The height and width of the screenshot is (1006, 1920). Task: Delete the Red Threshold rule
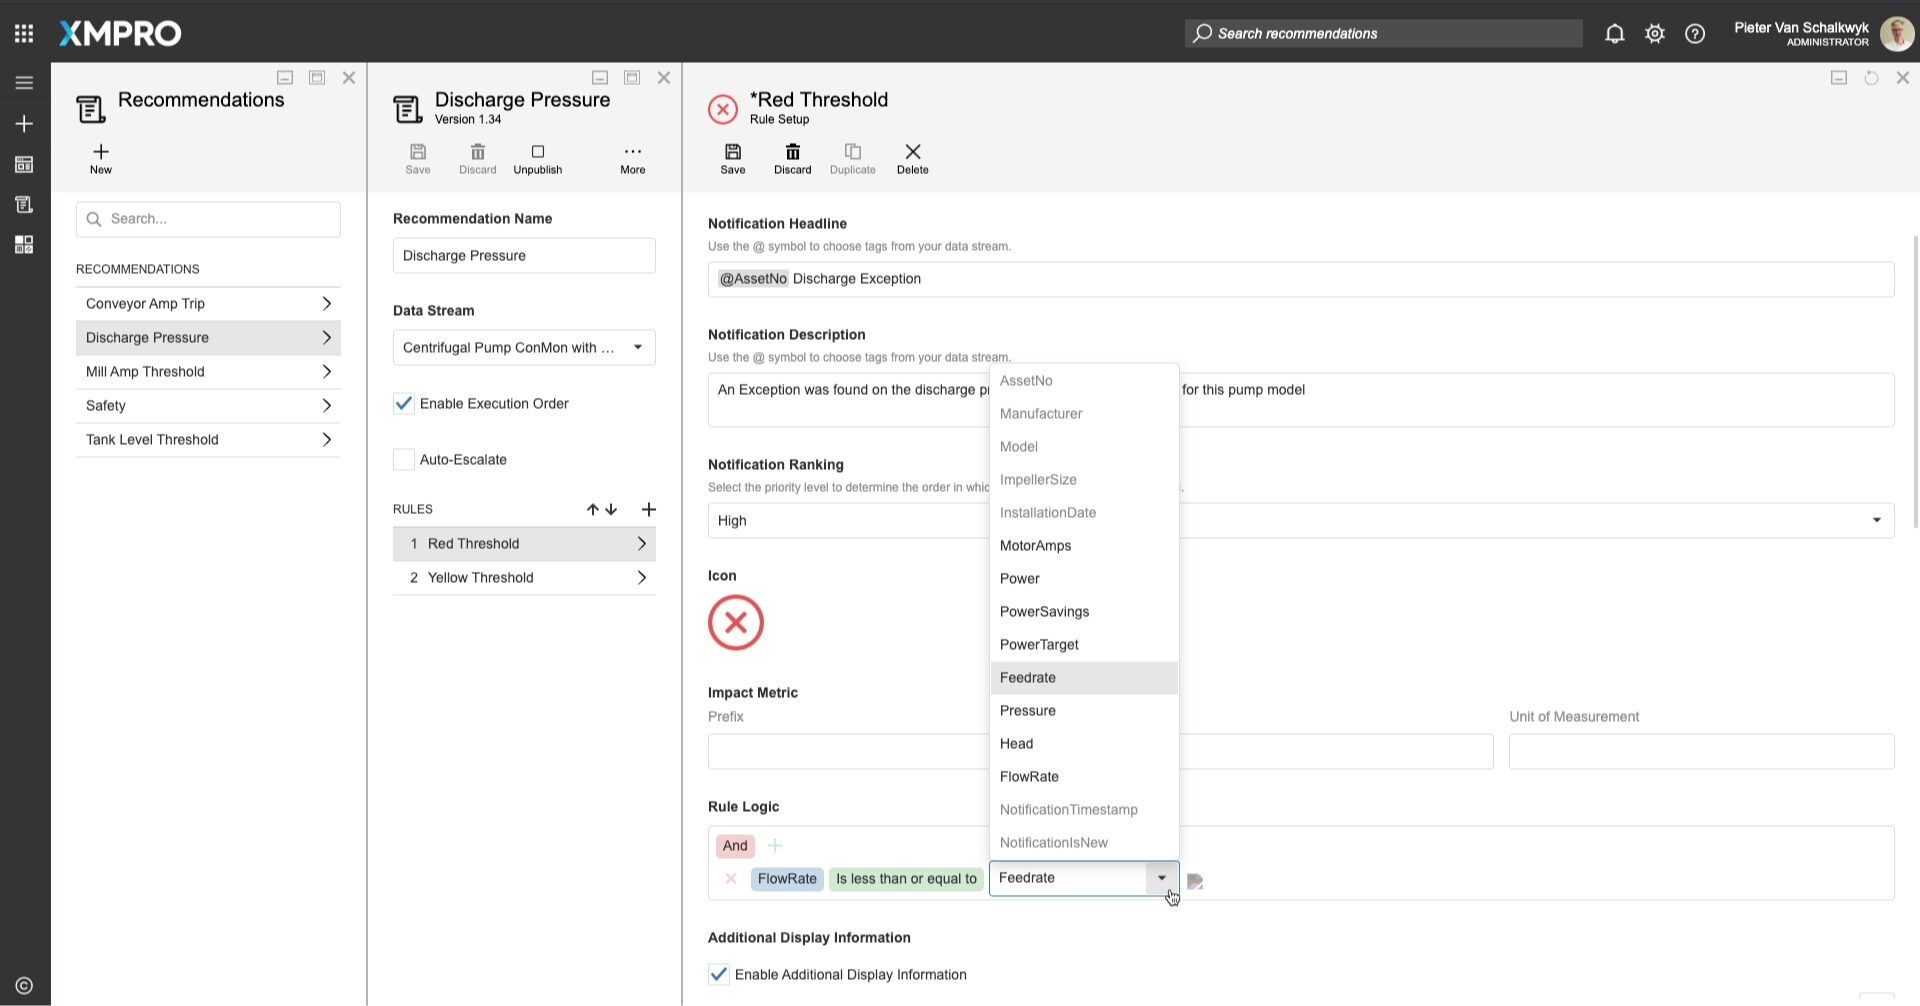912,158
